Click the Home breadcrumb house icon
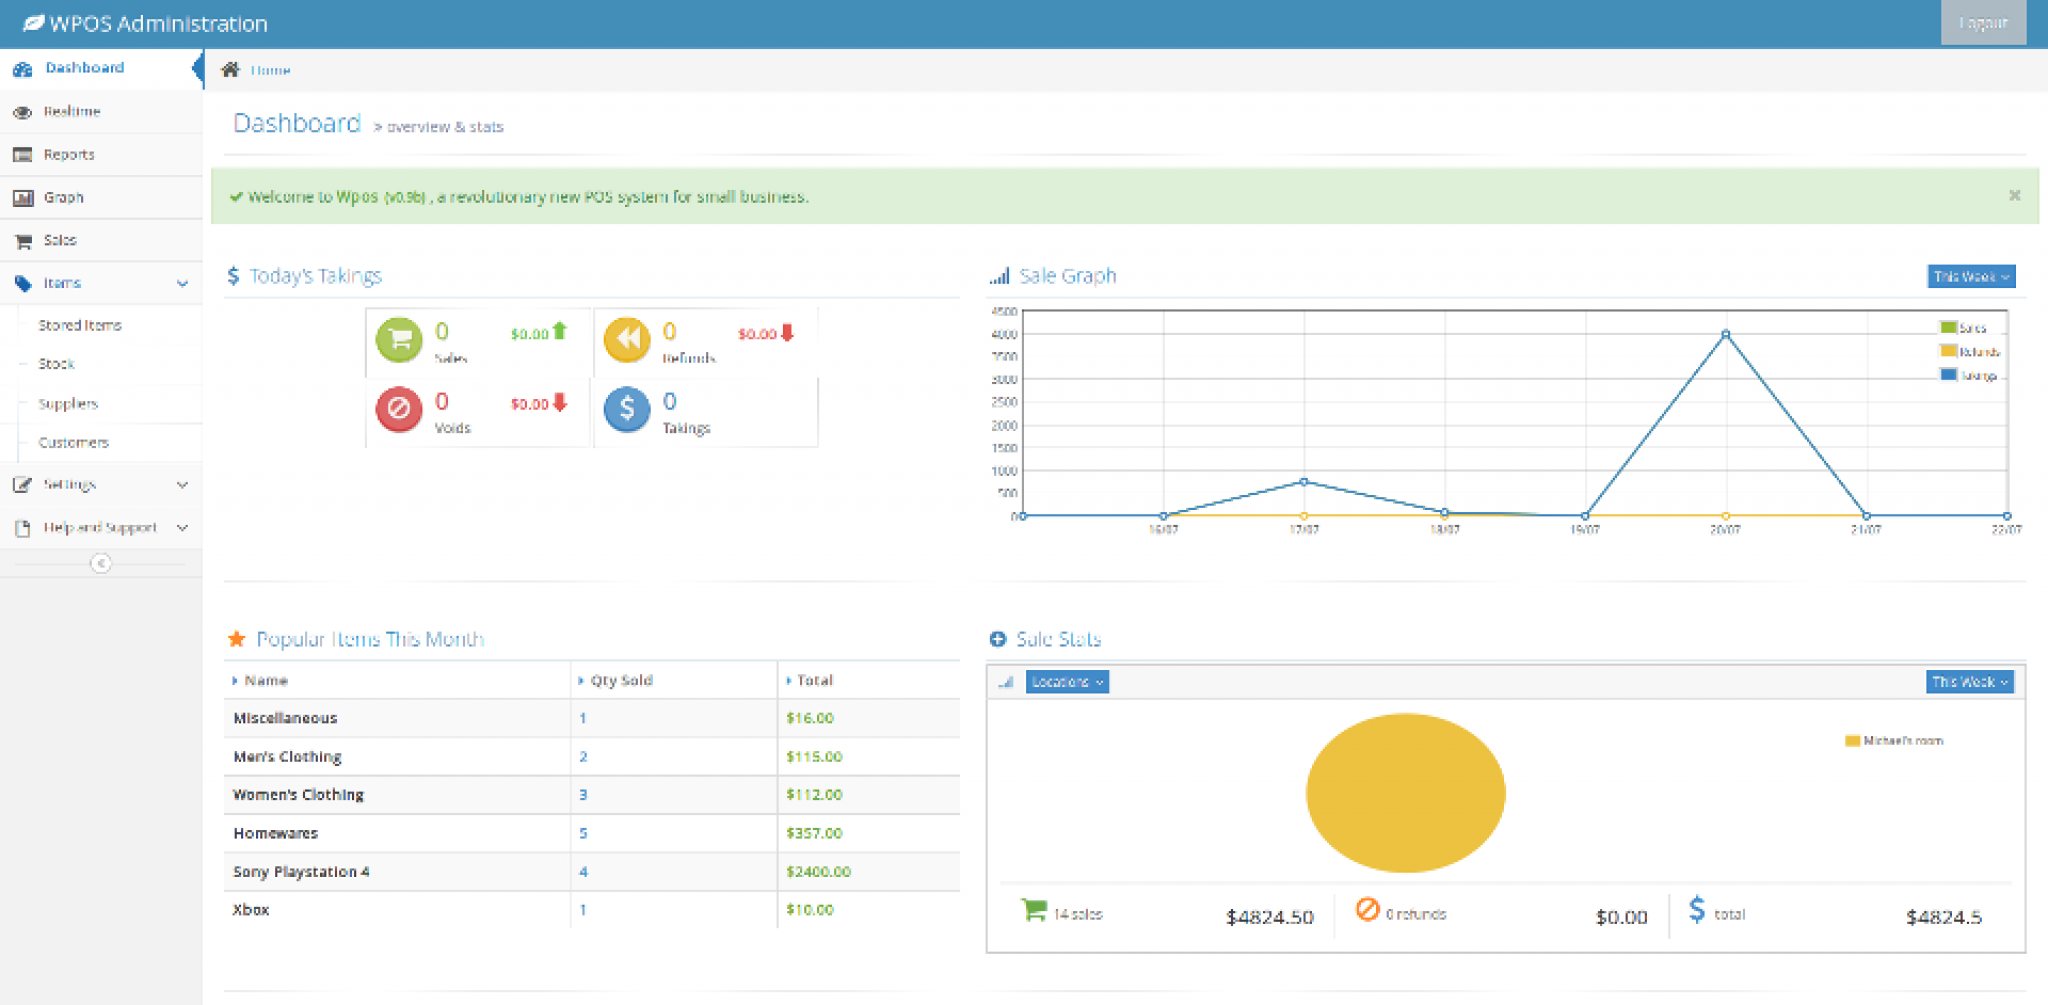This screenshot has height=1005, width=2048. (x=230, y=69)
